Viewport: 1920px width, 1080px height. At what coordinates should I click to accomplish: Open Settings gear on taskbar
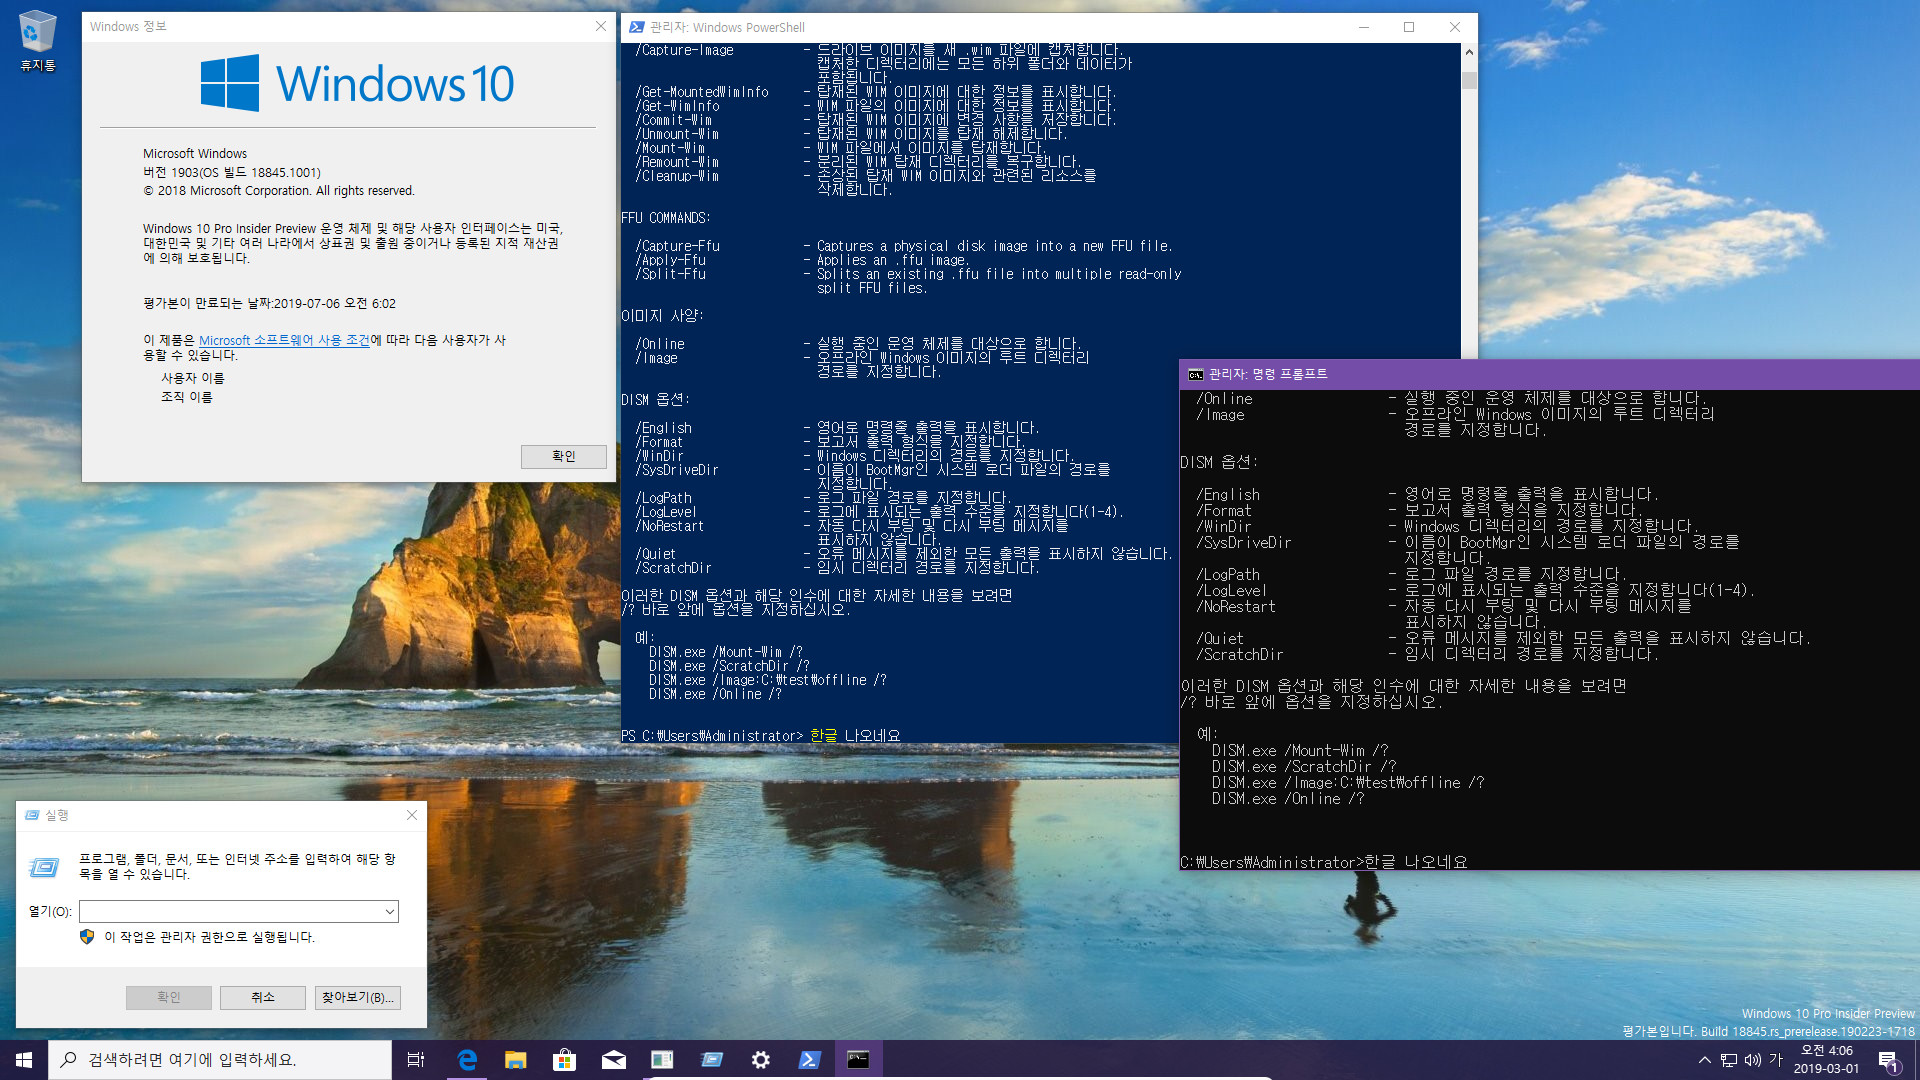(760, 1060)
